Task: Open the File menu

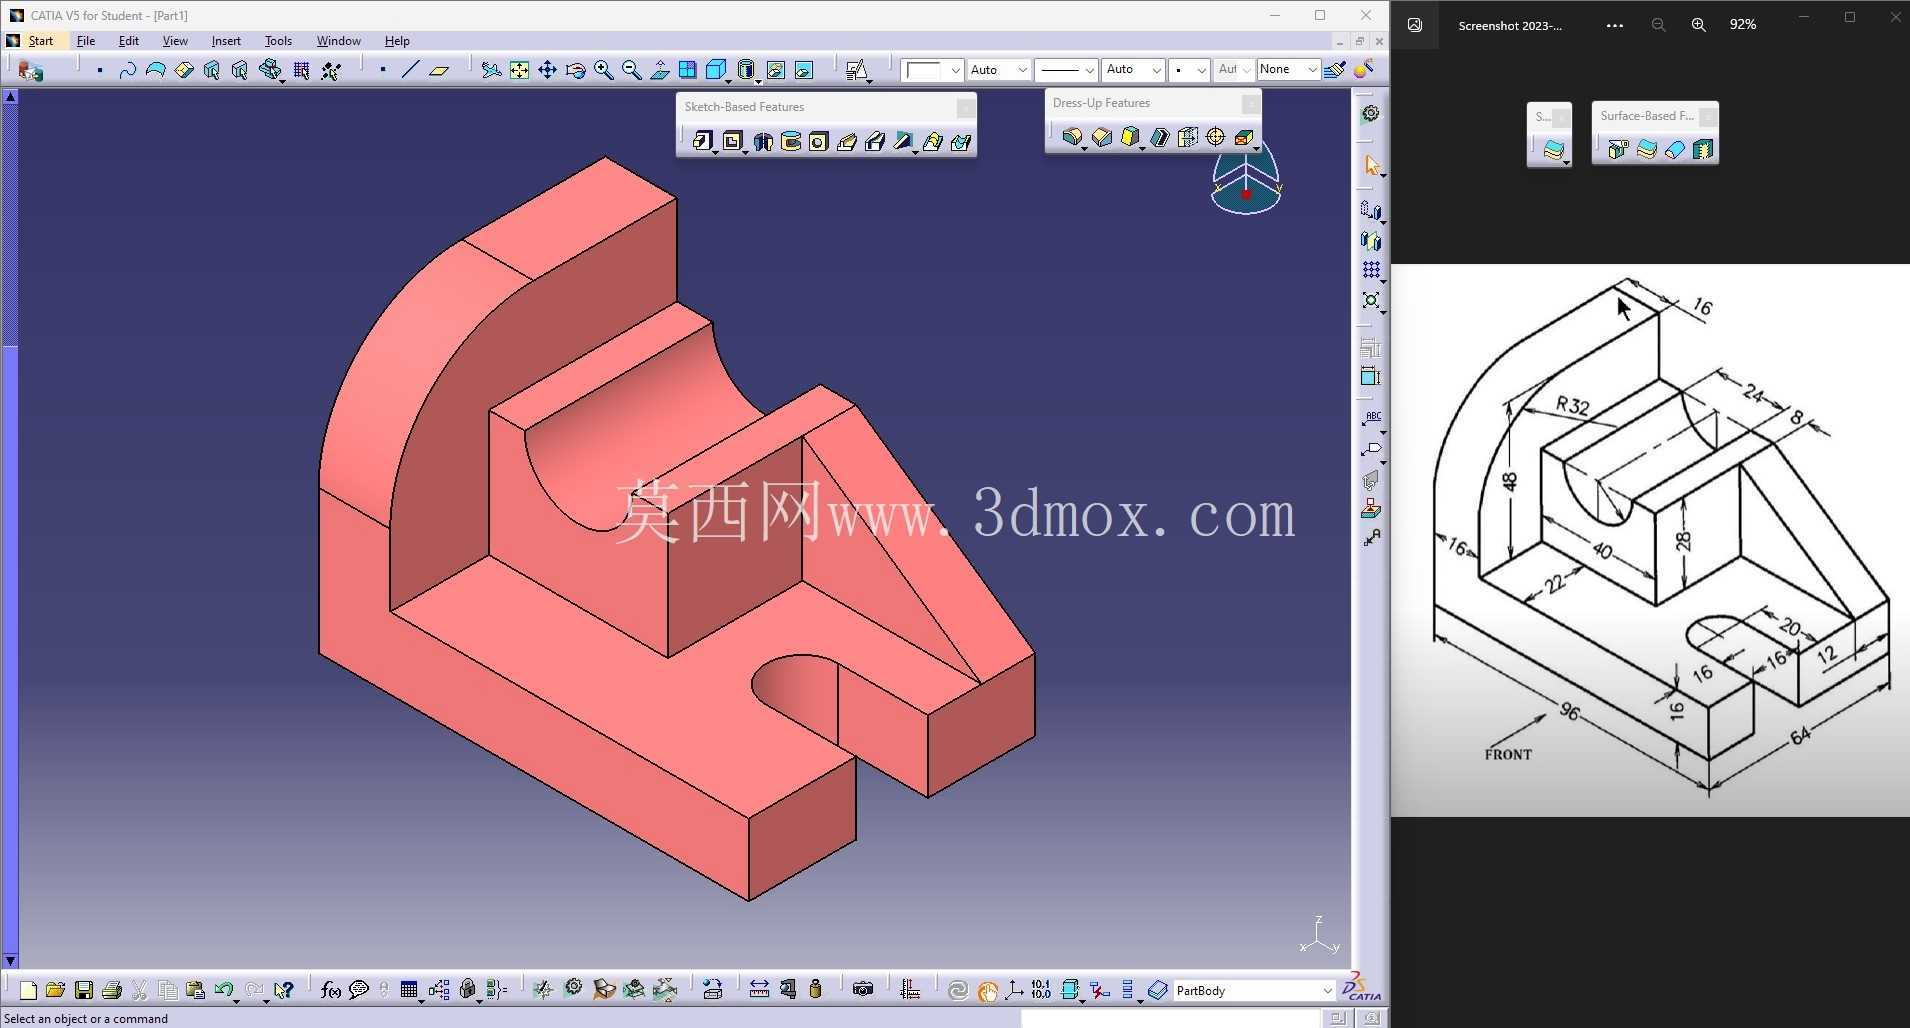Action: tap(86, 41)
